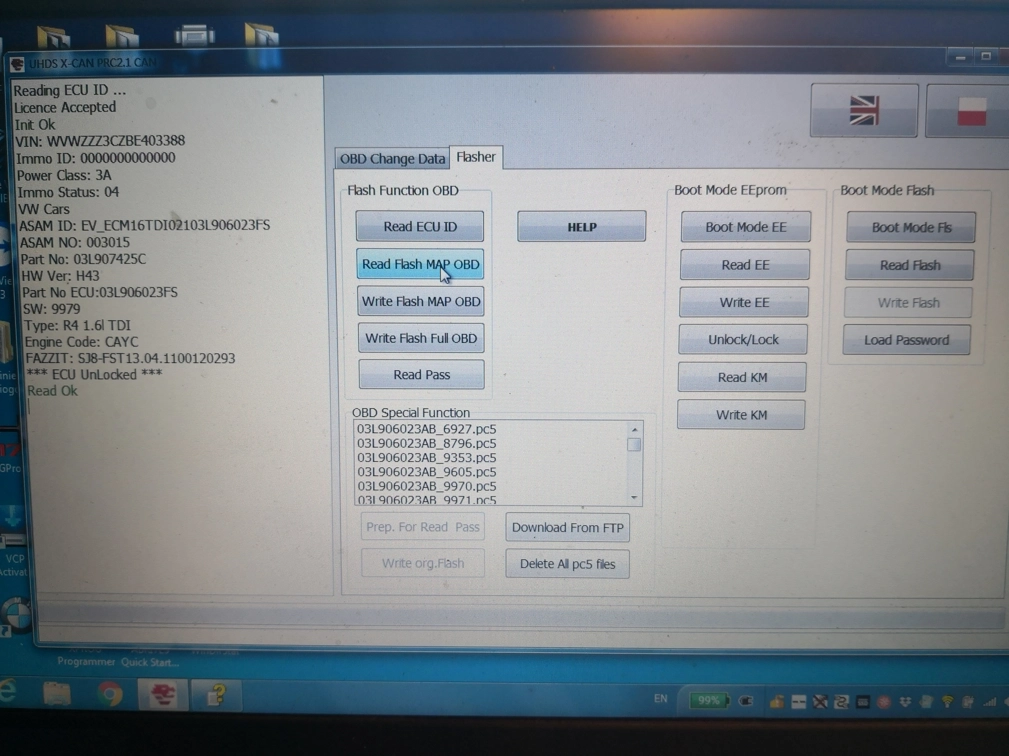Viewport: 1009px width, 756px height.
Task: Click the SW: 9979 log line
Action: click(51, 309)
